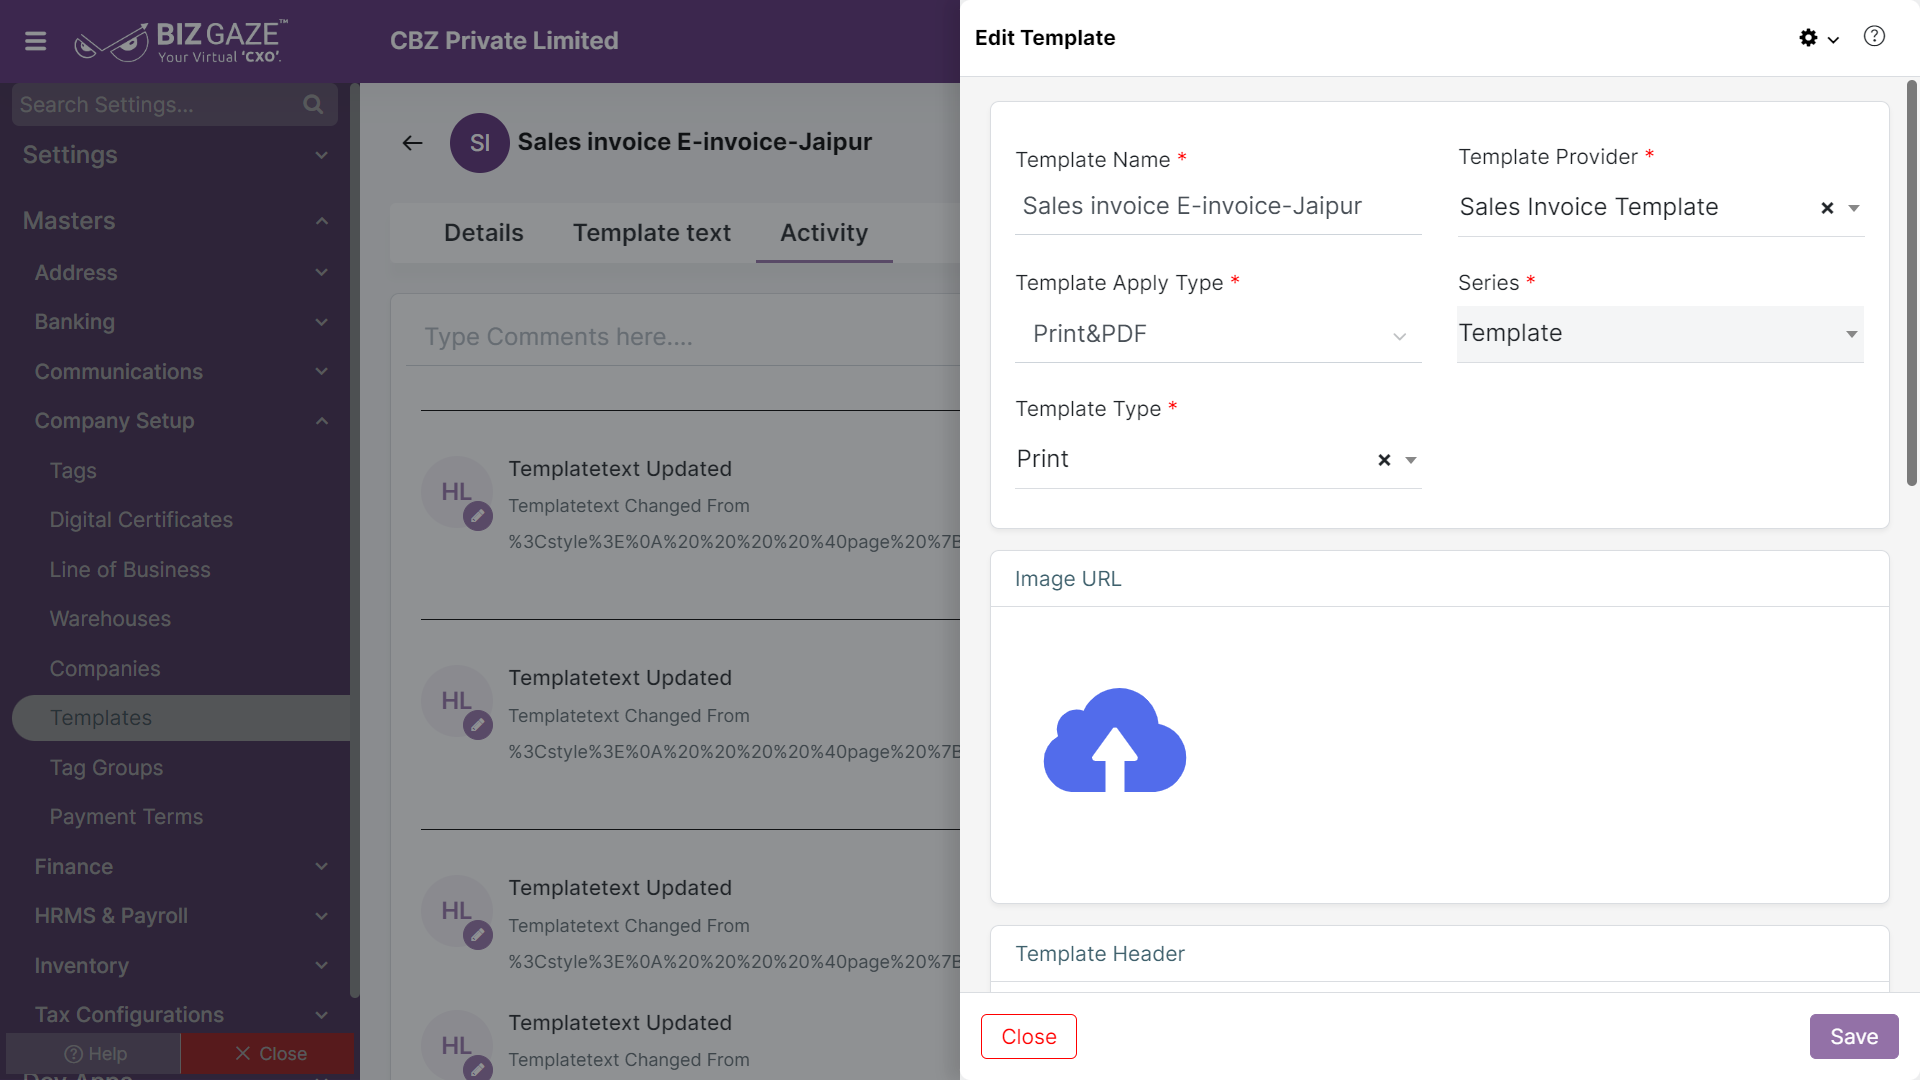Image resolution: width=1920 pixels, height=1080 pixels.
Task: Open the Template Provider dropdown arrow
Action: 1853,208
